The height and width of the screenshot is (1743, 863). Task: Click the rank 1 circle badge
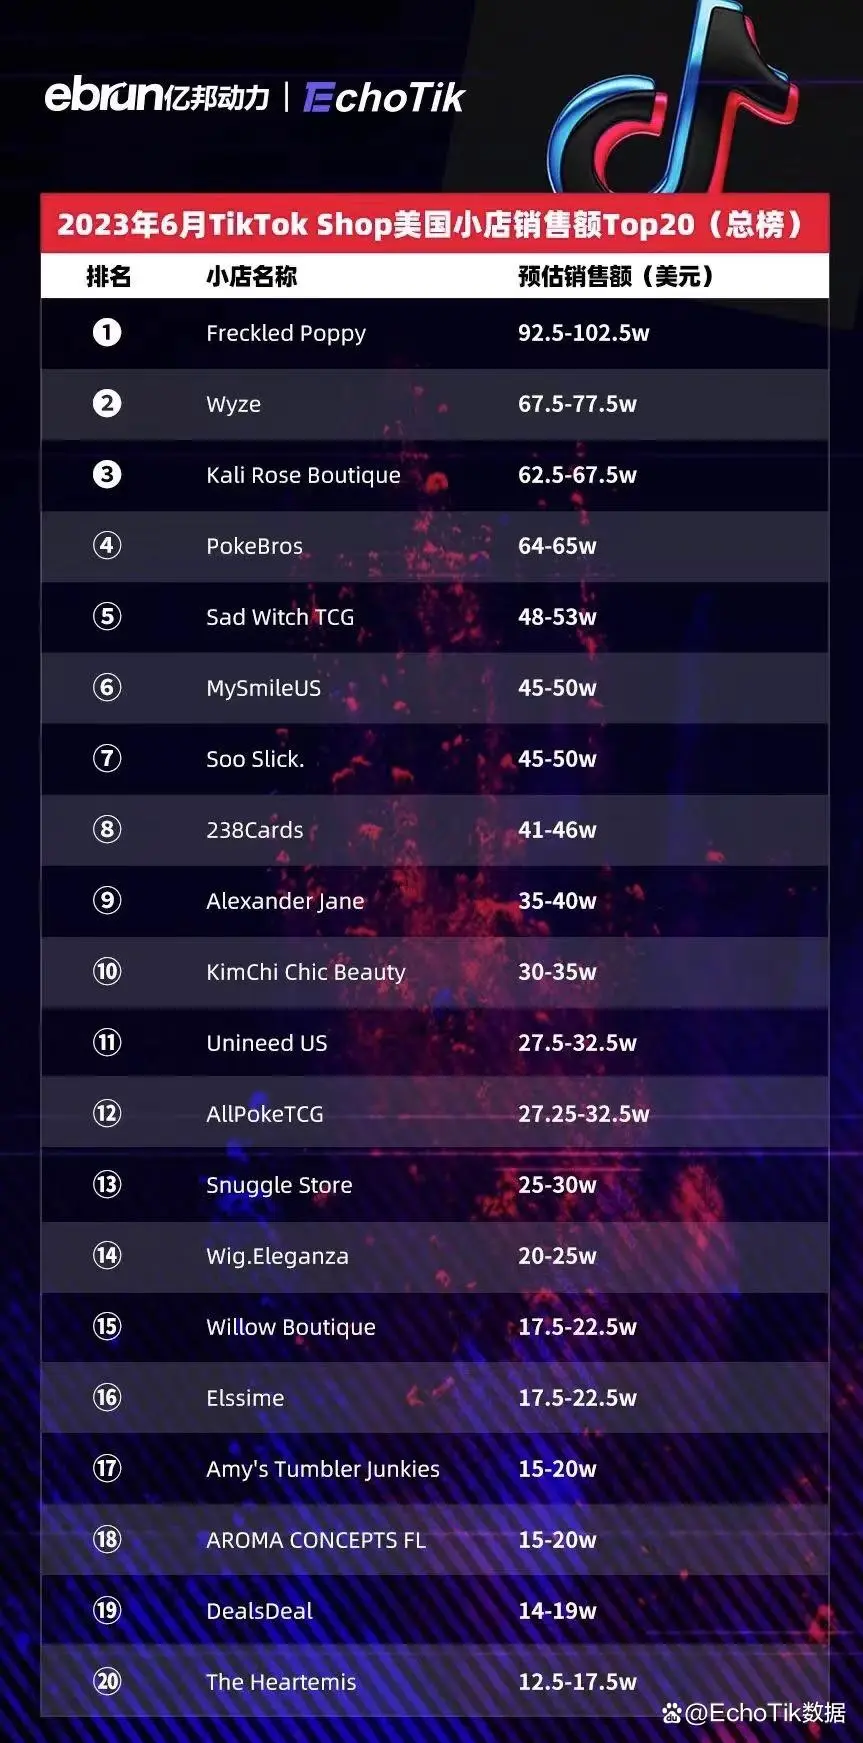pos(107,332)
